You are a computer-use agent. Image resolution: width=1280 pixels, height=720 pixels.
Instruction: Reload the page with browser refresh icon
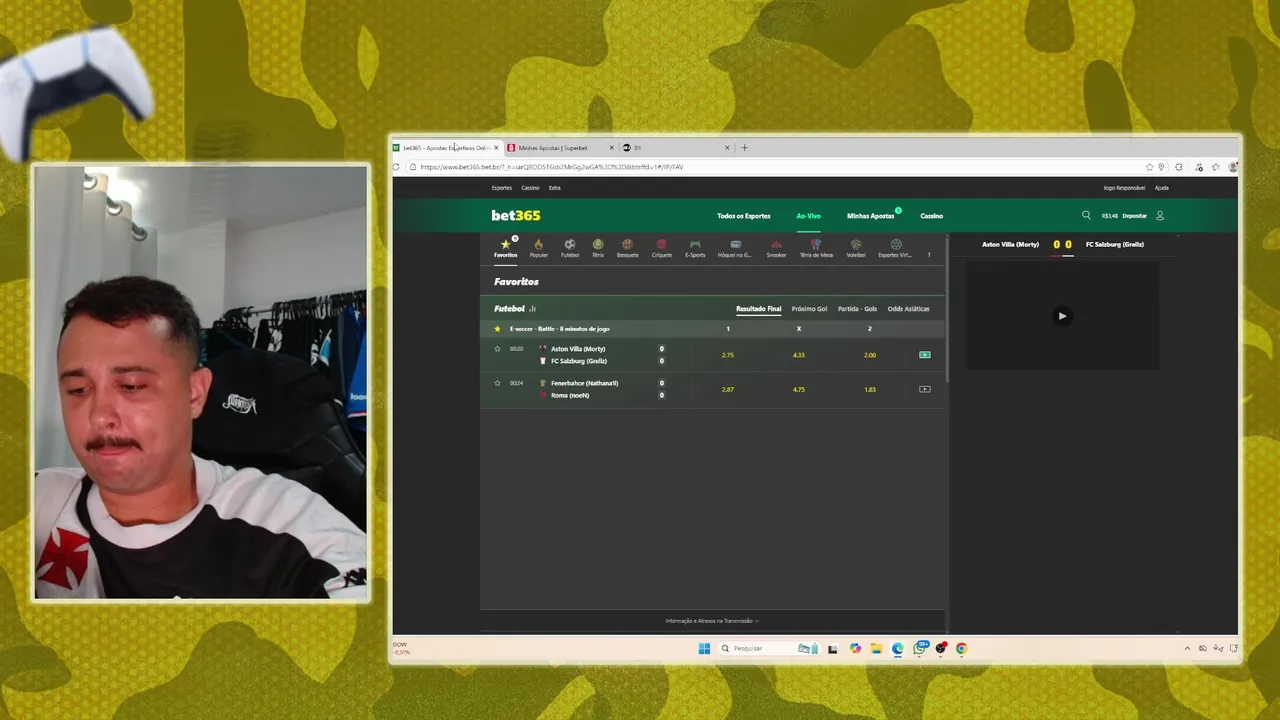(396, 167)
